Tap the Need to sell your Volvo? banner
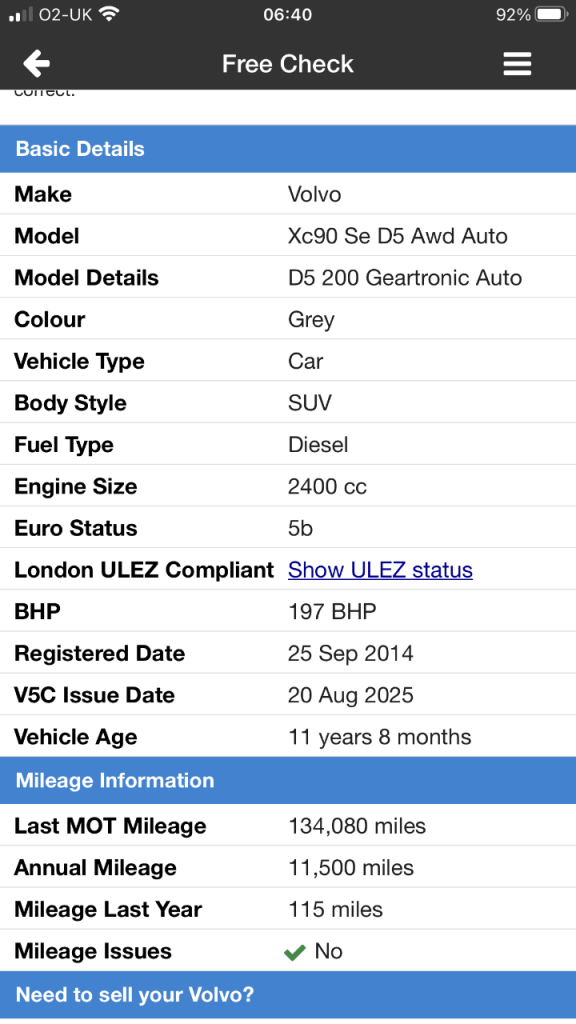Viewport: 576px width, 1024px height. click(288, 995)
